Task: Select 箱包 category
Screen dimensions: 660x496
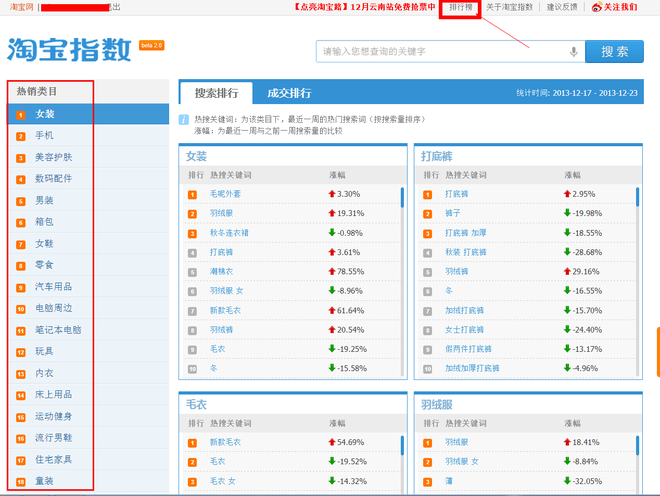Action: 88,222
